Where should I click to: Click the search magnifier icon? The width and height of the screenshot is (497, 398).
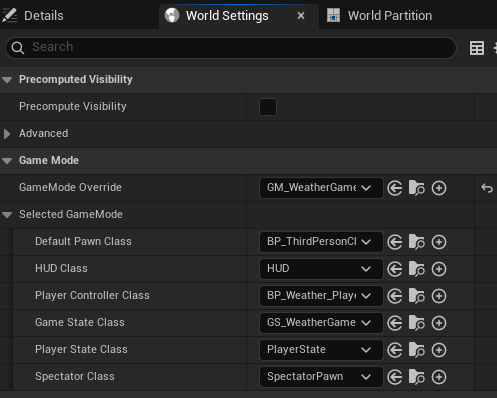click(18, 48)
